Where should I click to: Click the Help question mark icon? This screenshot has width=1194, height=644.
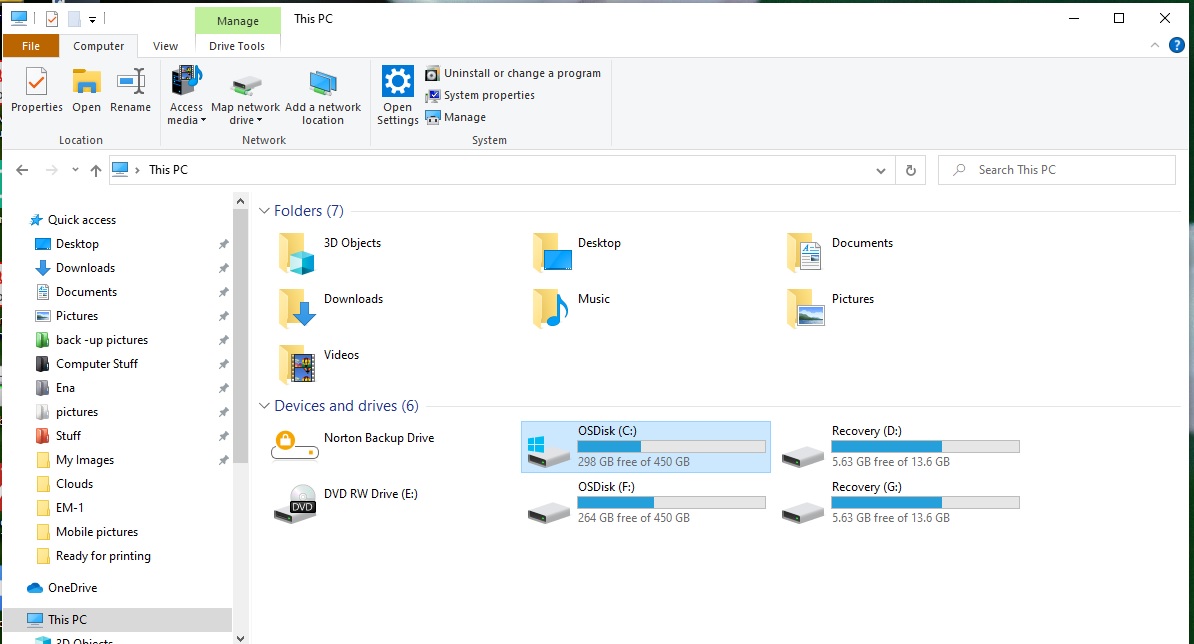tap(1176, 46)
